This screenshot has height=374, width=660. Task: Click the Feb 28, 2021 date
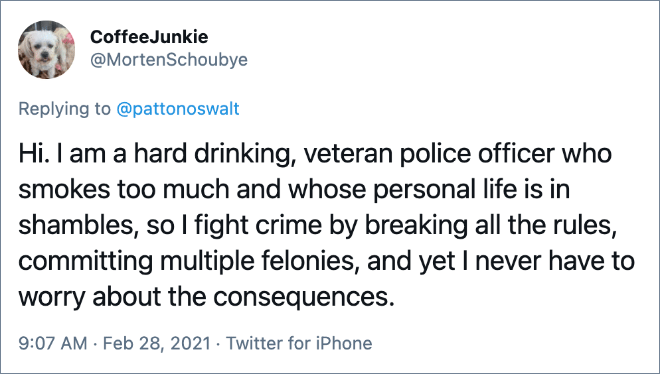pos(157,343)
